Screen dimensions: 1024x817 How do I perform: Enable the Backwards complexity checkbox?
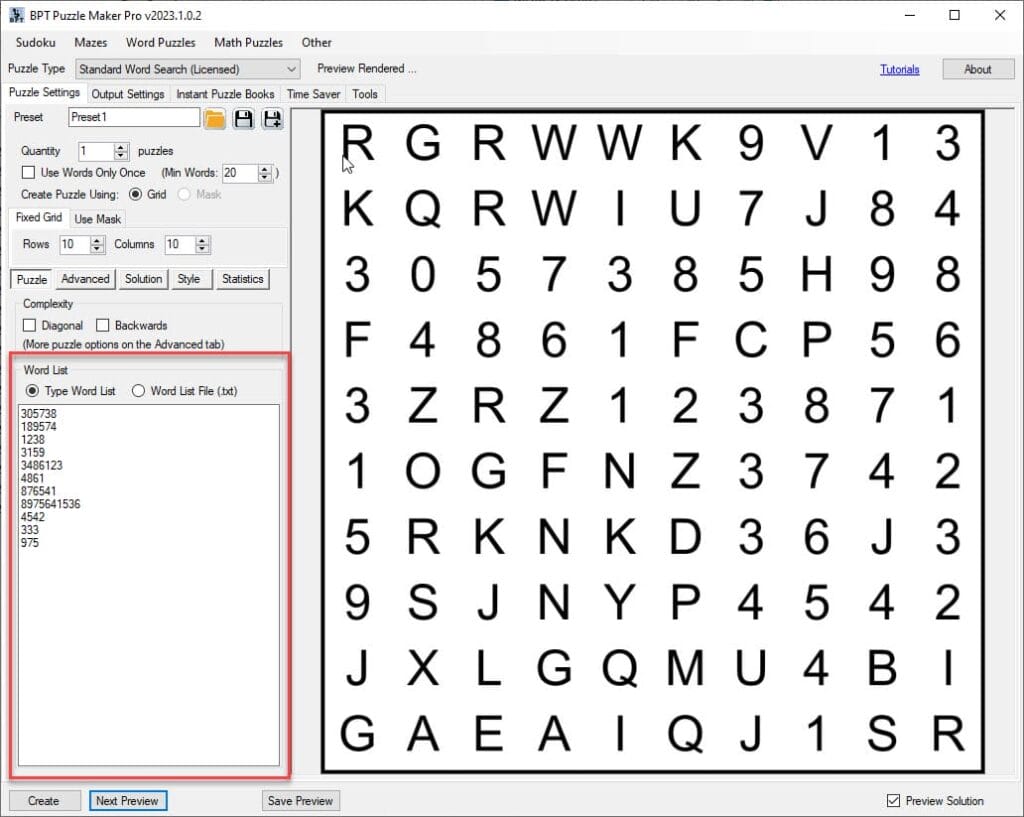(103, 326)
